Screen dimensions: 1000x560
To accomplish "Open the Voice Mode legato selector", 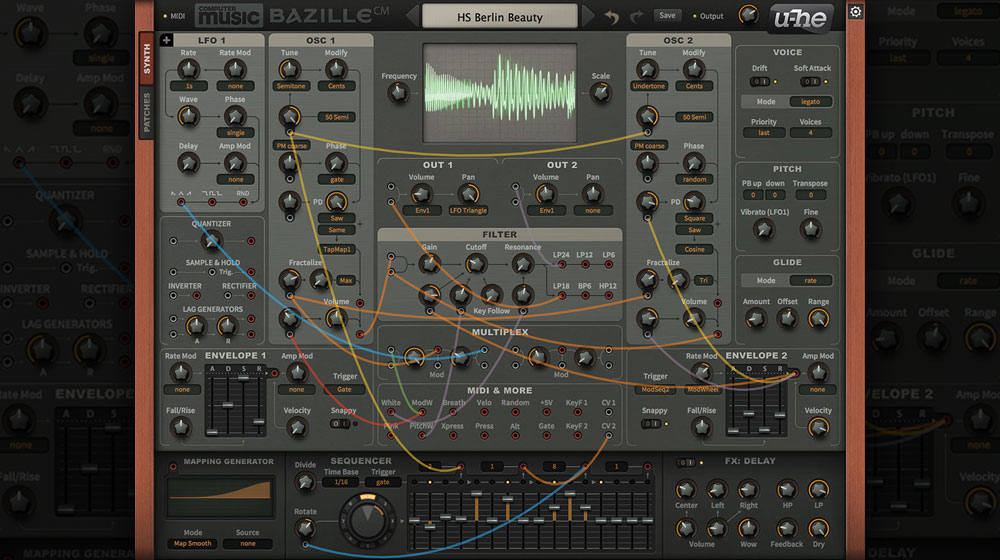I will [x=811, y=101].
